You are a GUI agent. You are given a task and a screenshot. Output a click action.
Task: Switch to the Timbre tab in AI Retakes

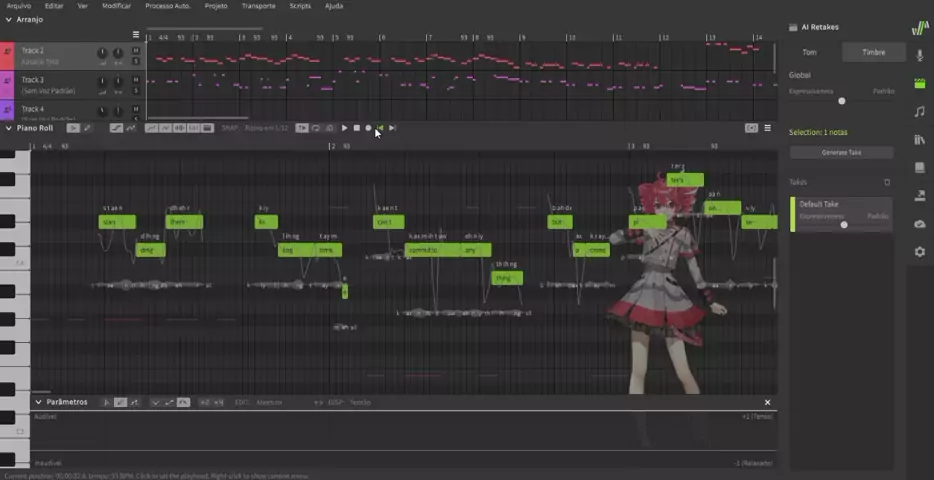pyautogui.click(x=874, y=52)
